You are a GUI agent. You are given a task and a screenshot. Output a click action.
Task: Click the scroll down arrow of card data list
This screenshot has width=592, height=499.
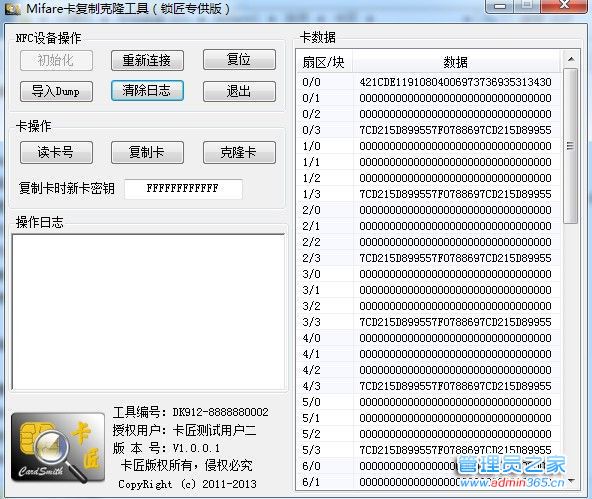tap(570, 481)
